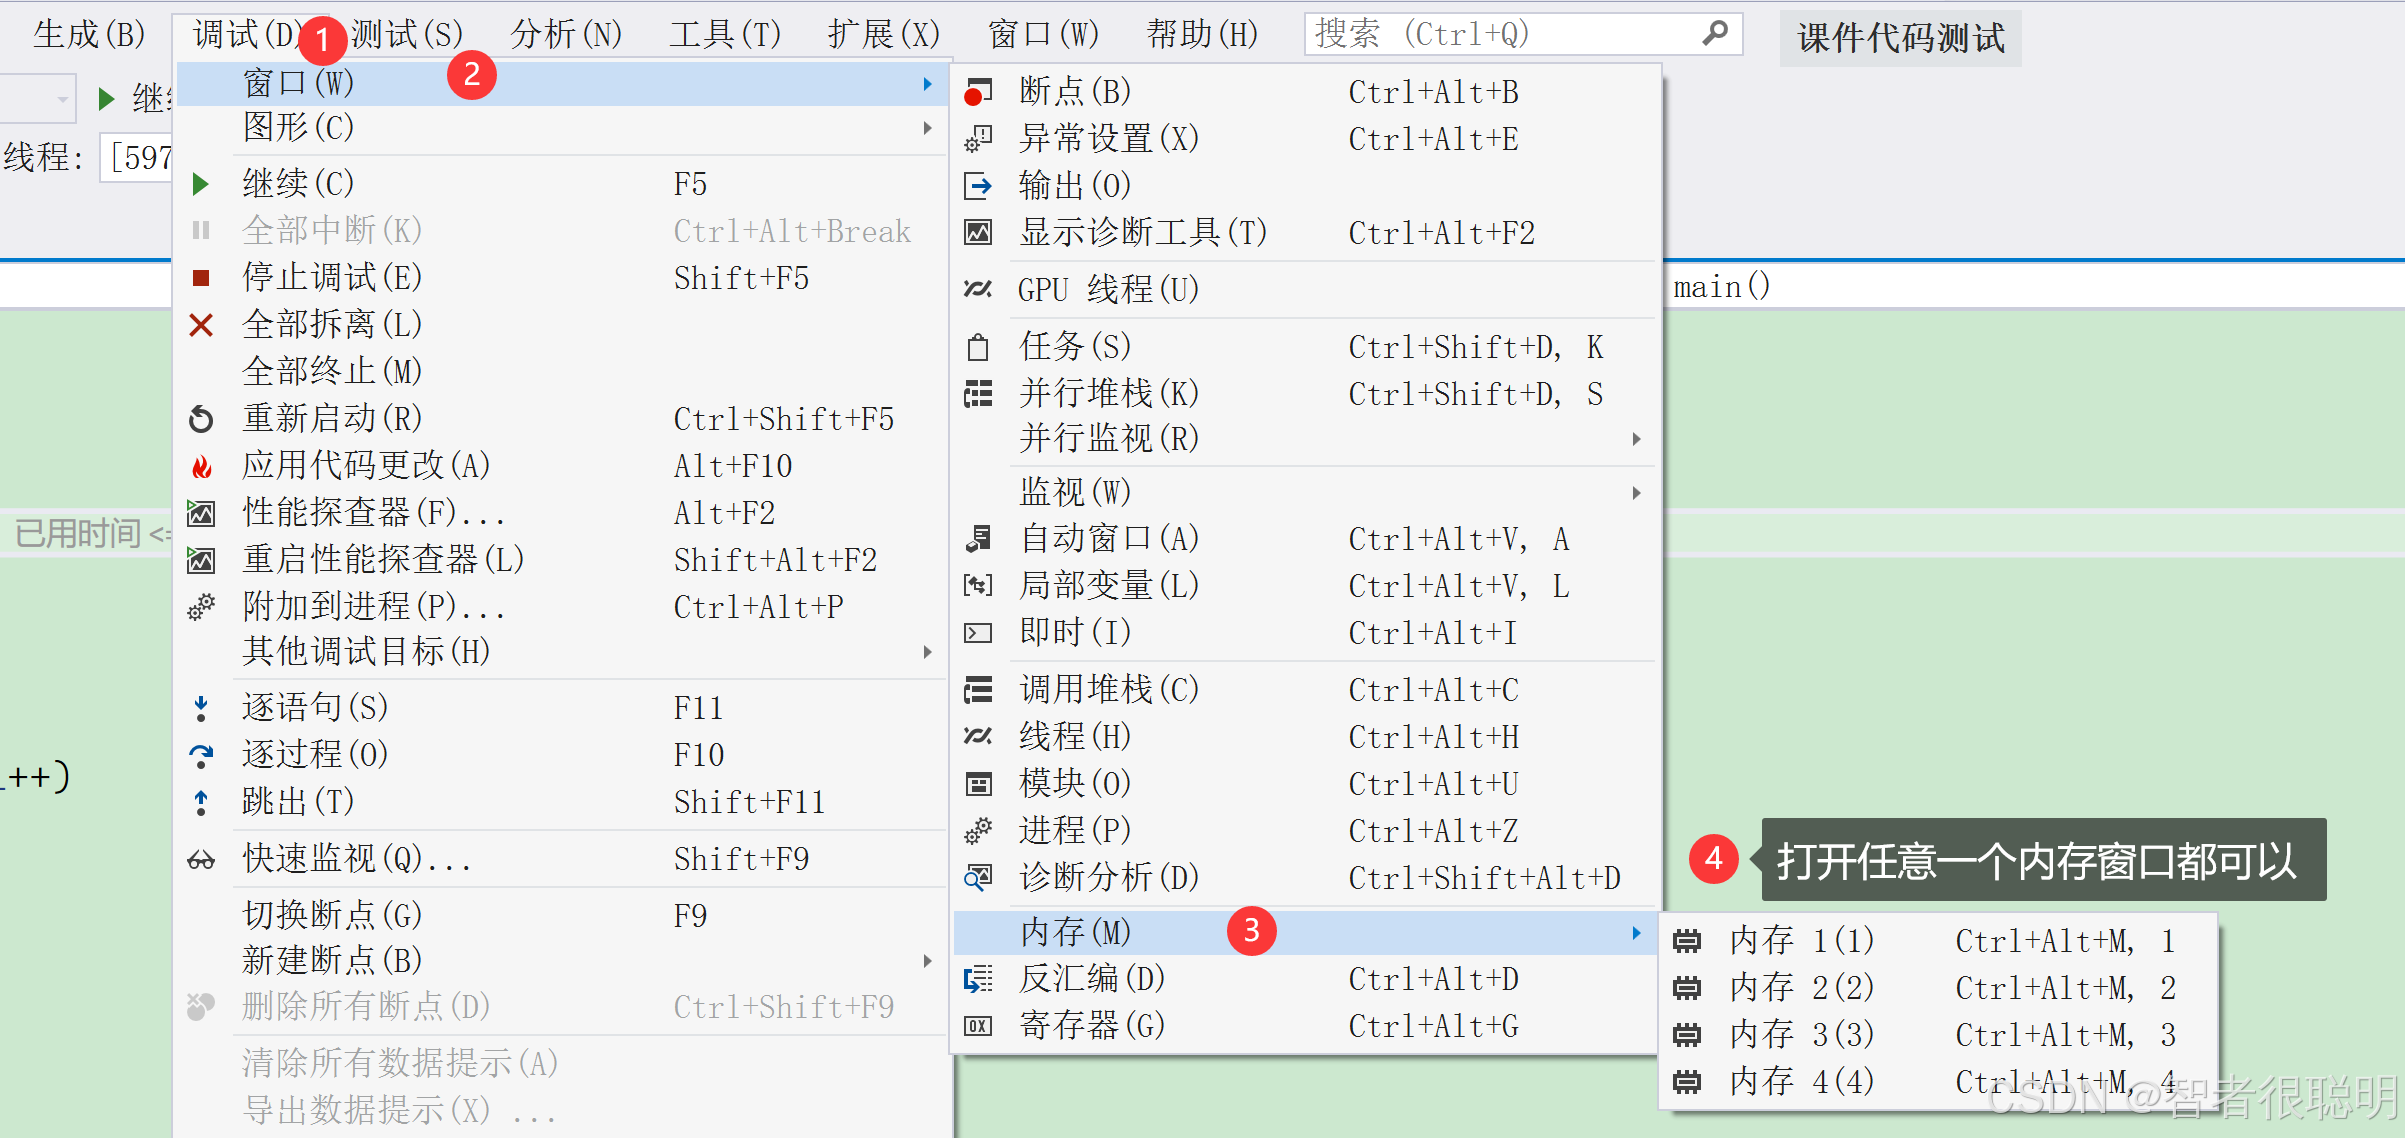Click the Stop Debugging red square icon

201,277
